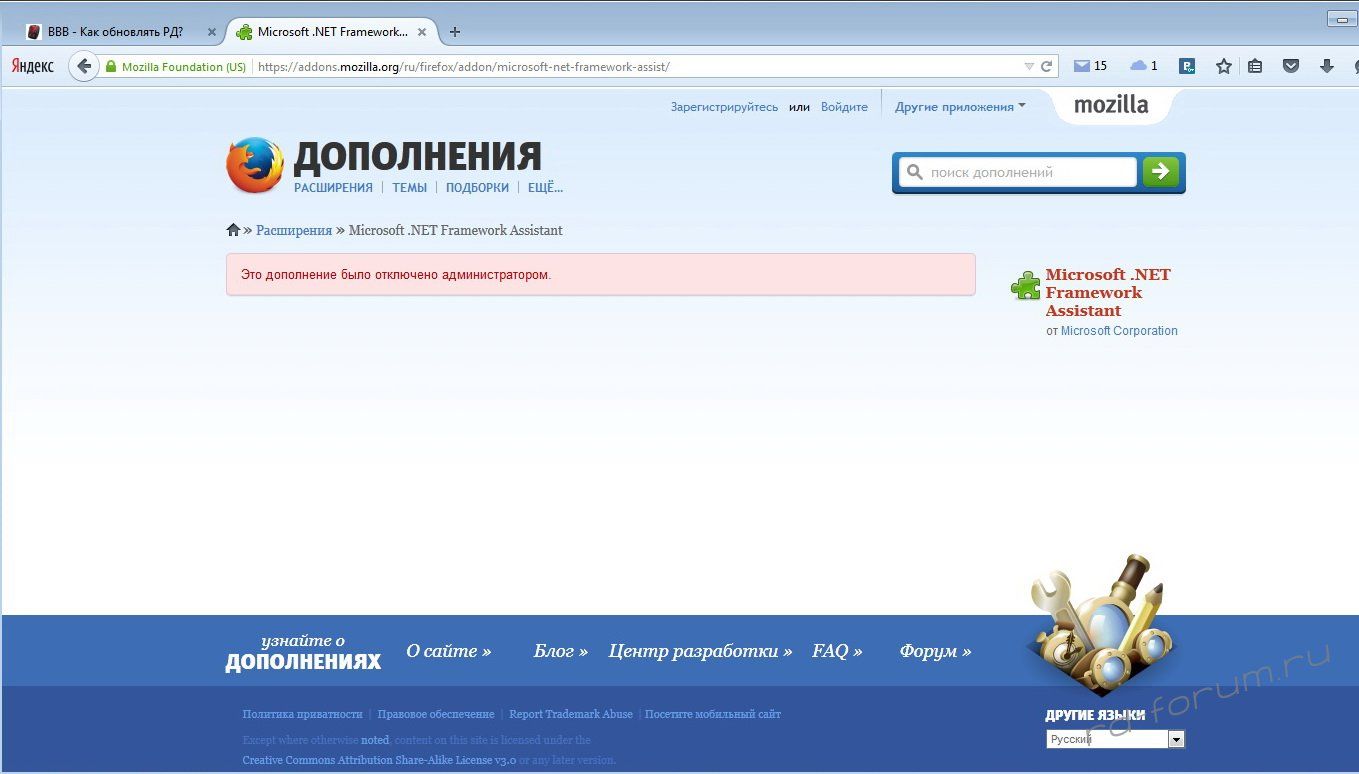Open the 'РАСШИРЕНИЯ' navigation menu item
Screen dimensions: 1359x774
pyautogui.click(x=333, y=188)
